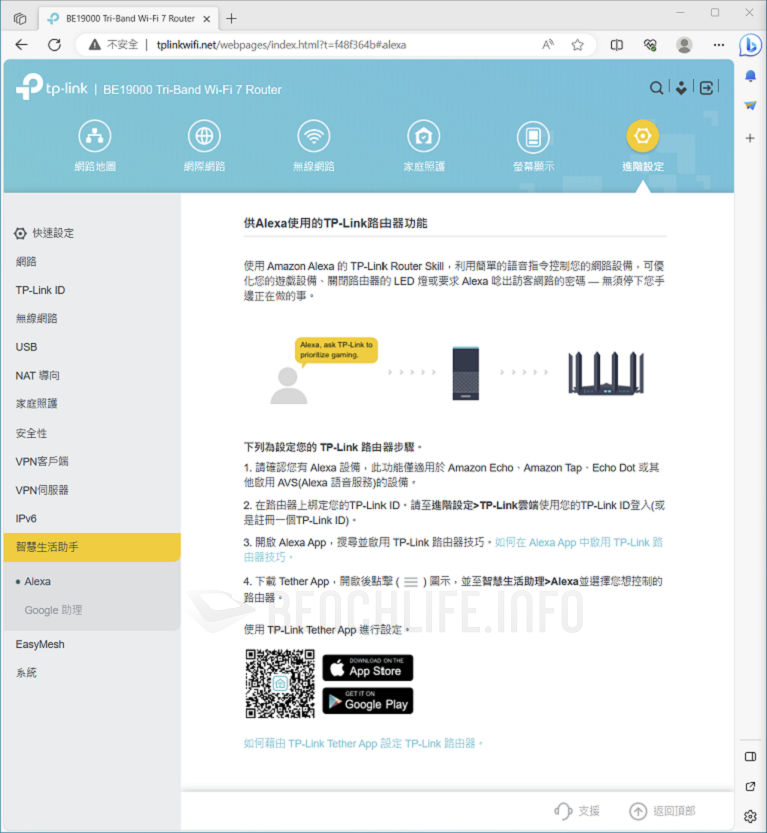This screenshot has width=767, height=833.
Task: Click the 支援 support button
Action: pos(577,811)
